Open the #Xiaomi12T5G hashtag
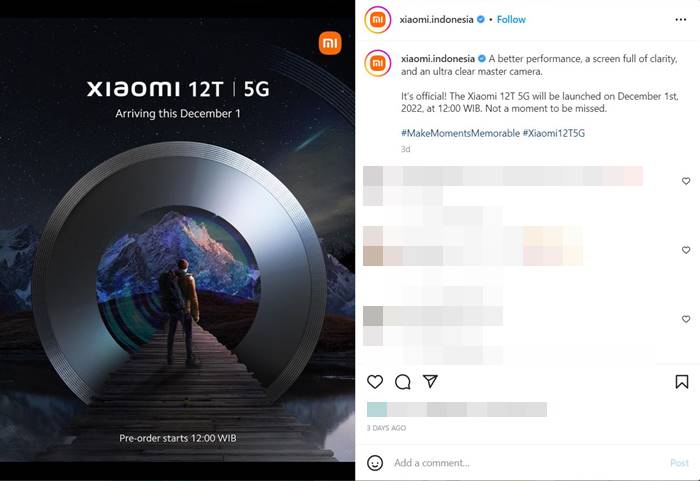The width and height of the screenshot is (700, 481). (x=554, y=133)
